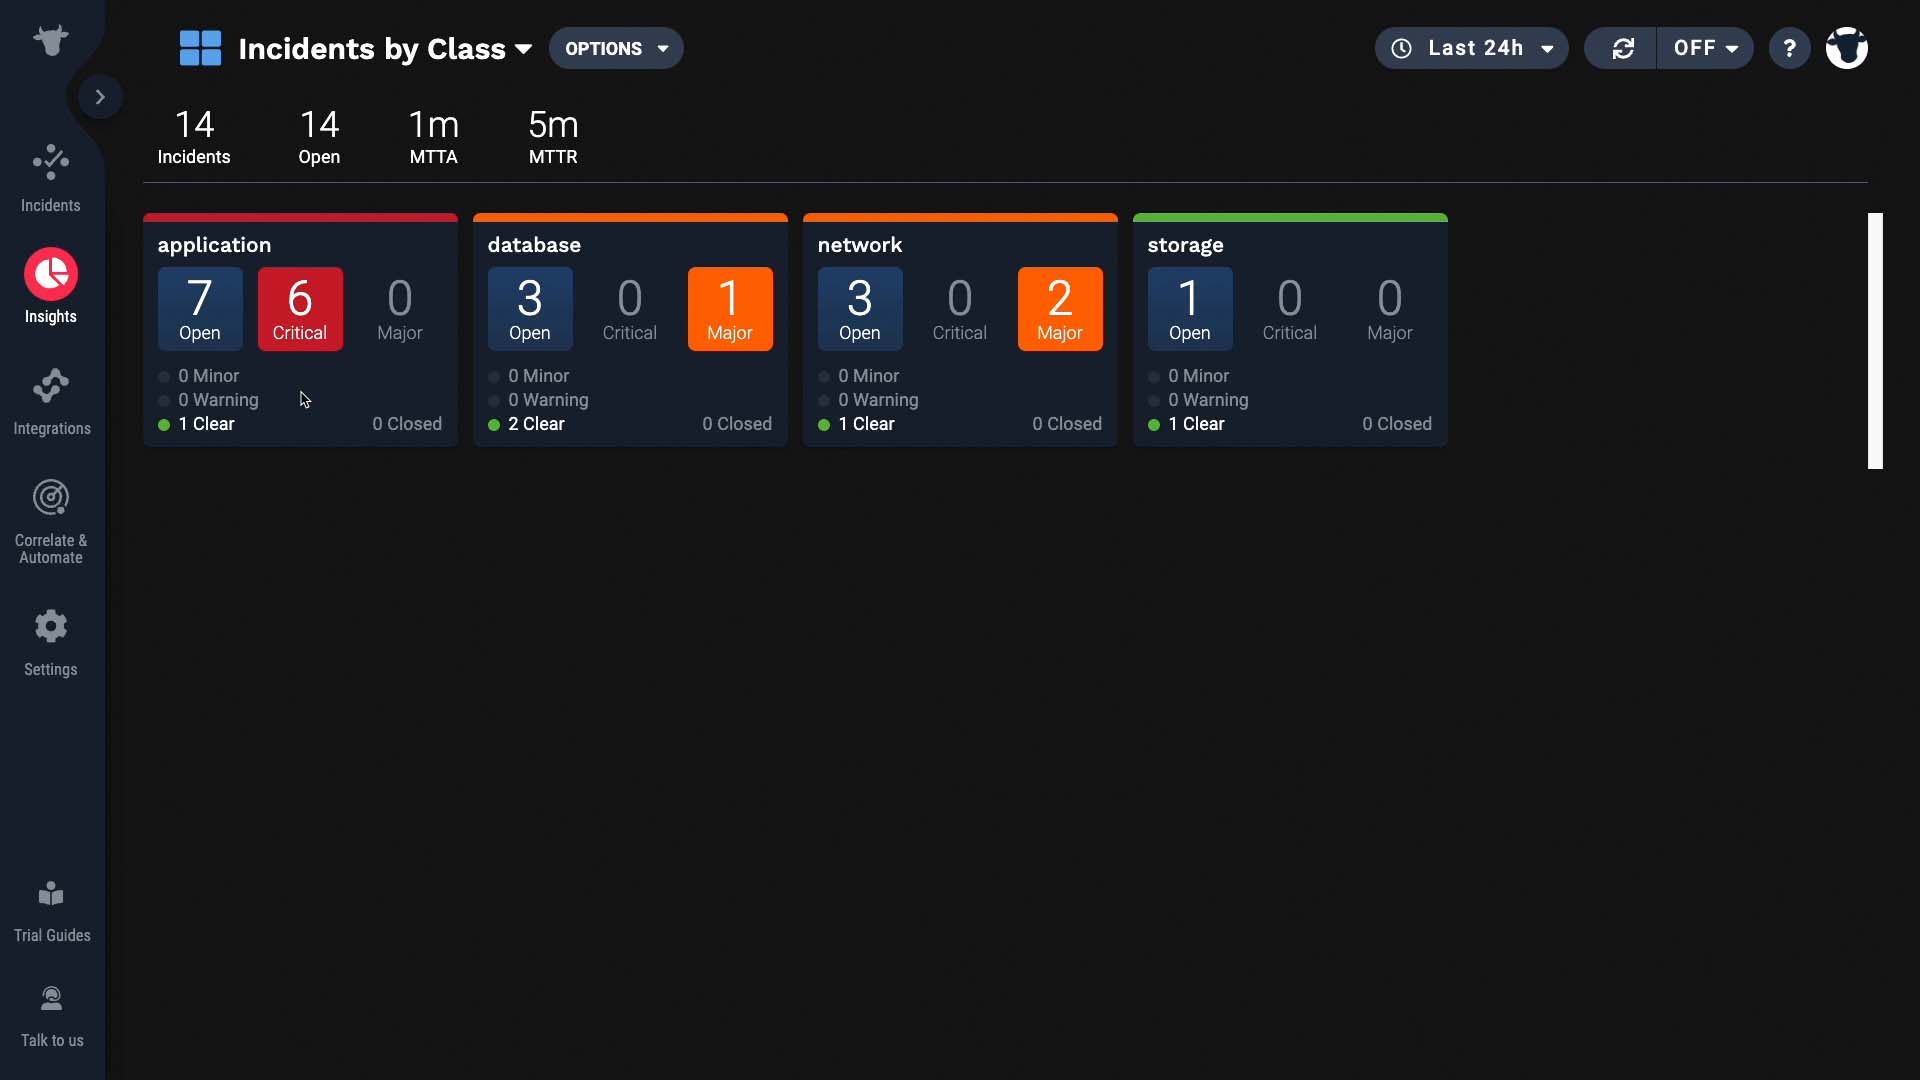Click the refresh/sync icon

(x=1622, y=49)
